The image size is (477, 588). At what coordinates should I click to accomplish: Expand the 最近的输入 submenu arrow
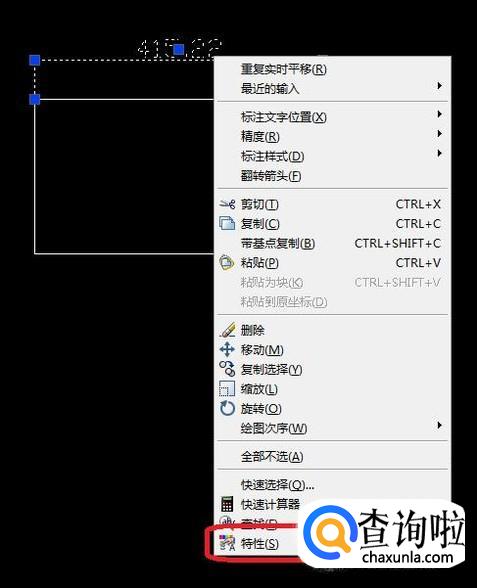pos(440,86)
